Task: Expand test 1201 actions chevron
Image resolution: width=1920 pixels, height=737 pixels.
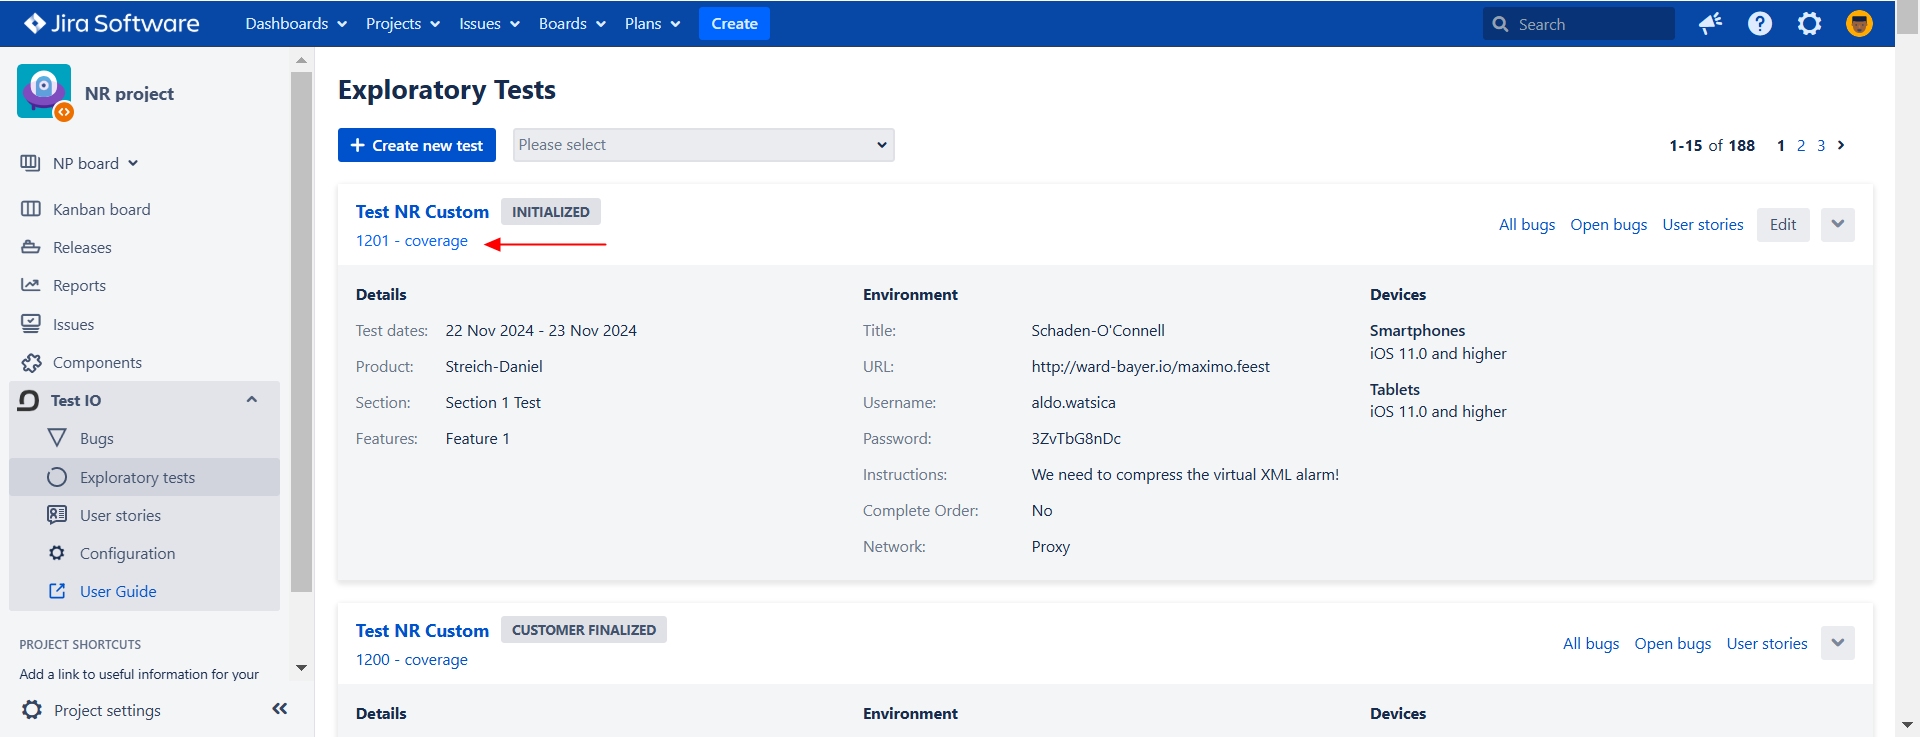Action: coord(1838,224)
